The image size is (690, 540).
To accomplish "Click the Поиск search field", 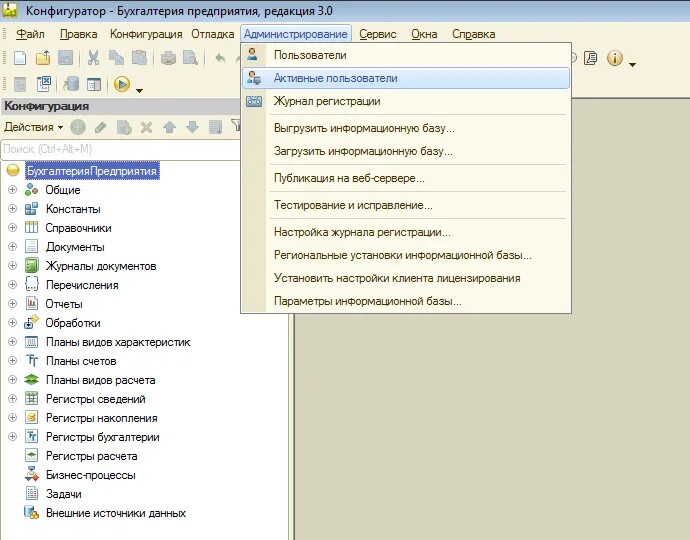I will 121,149.
